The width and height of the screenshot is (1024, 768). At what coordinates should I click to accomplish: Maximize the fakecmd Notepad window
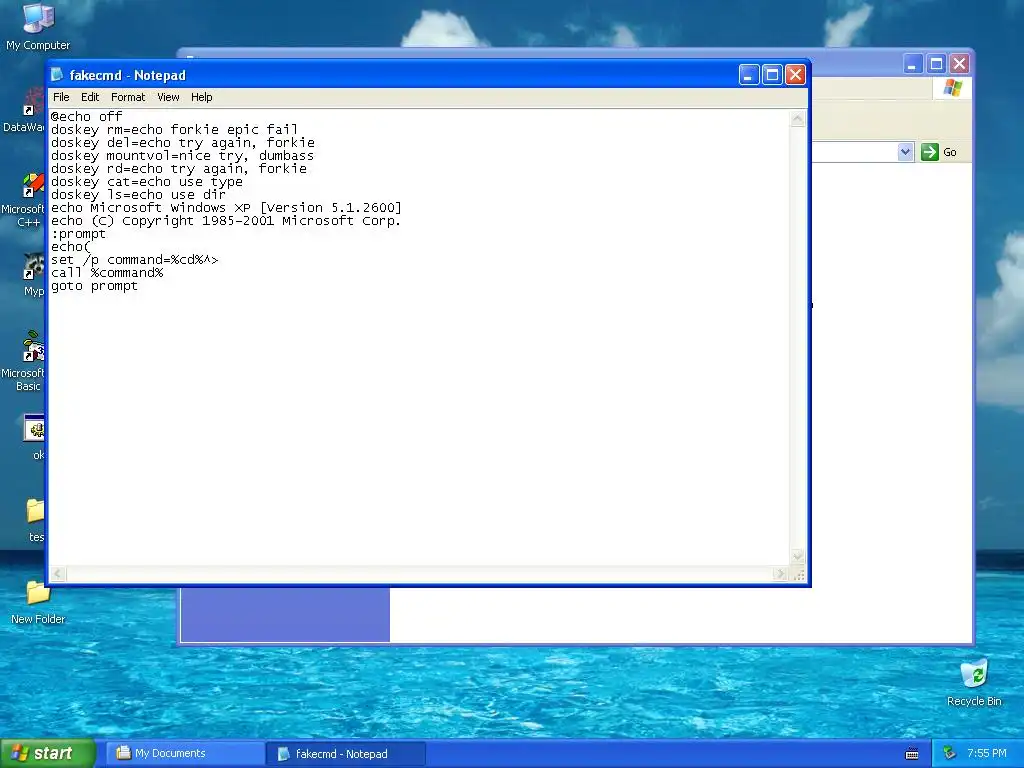pos(772,75)
